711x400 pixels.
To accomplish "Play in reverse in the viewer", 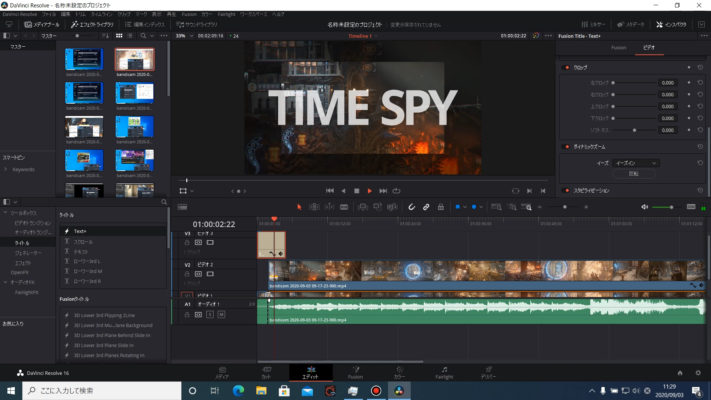I will point(343,191).
